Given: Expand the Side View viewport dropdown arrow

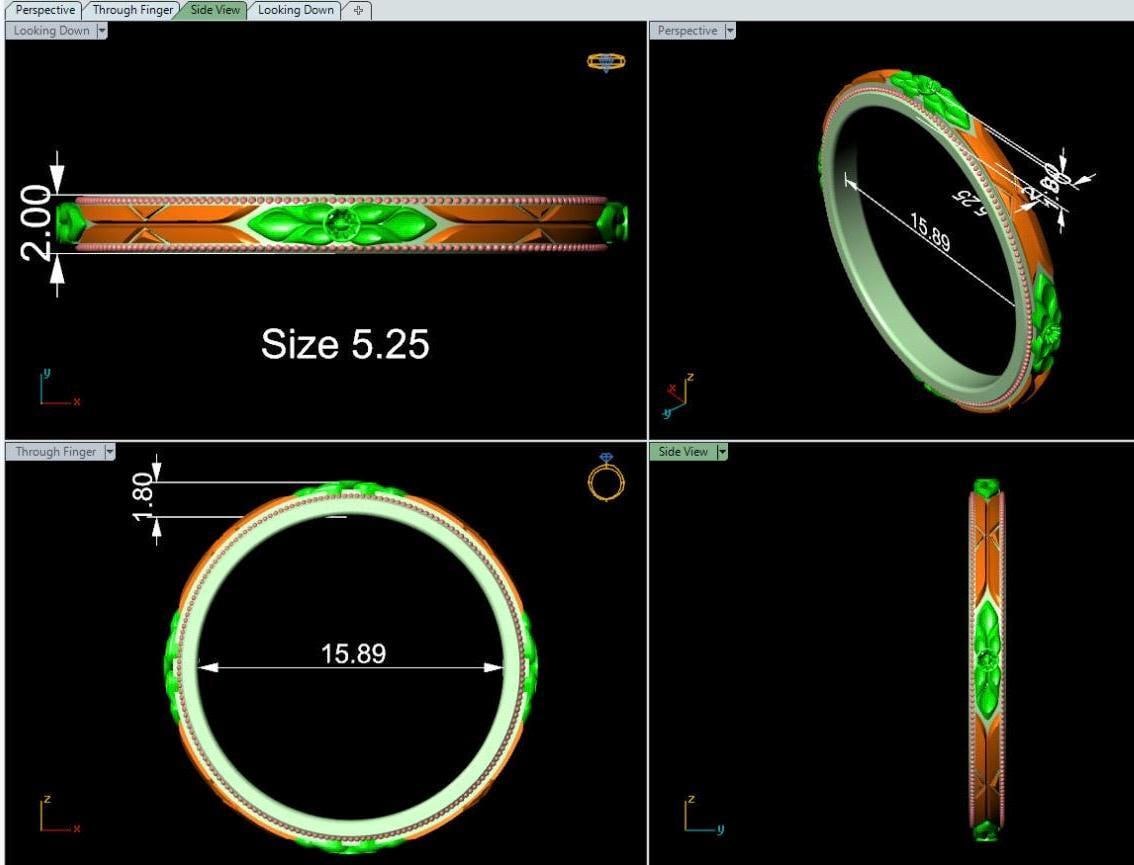Looking at the screenshot, I should coord(721,452).
